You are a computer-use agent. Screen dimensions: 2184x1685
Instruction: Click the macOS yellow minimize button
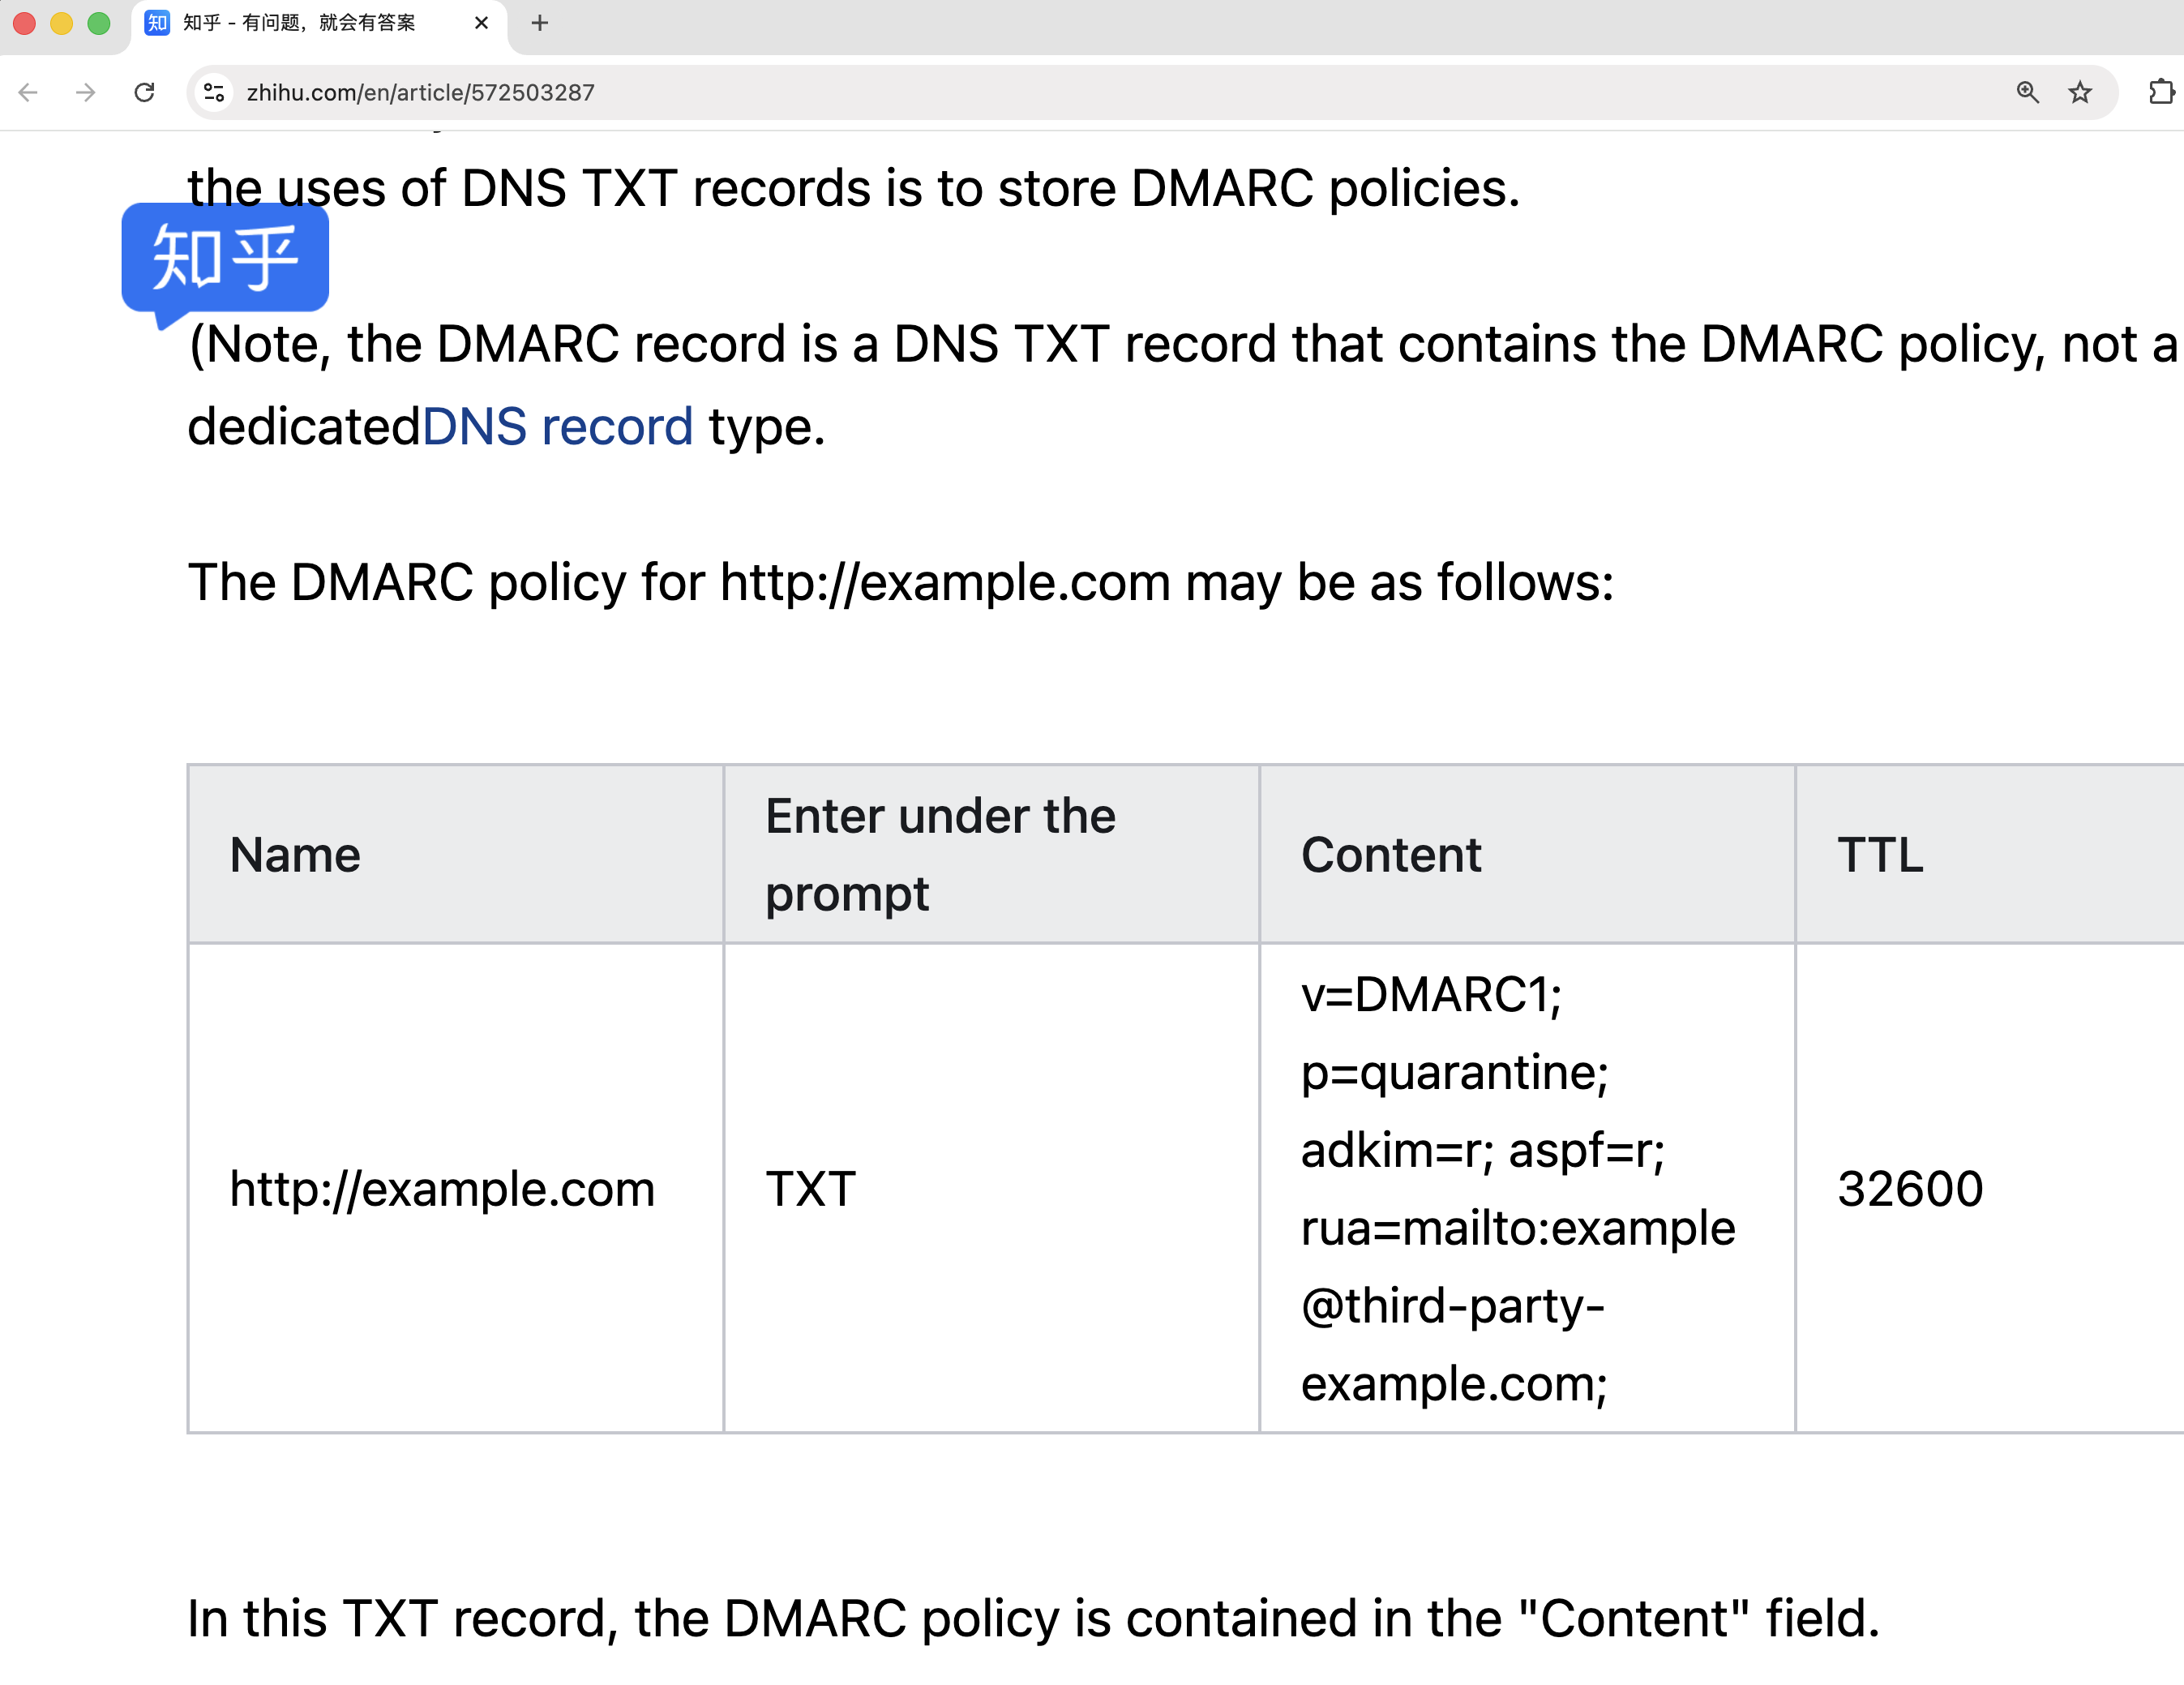point(61,23)
